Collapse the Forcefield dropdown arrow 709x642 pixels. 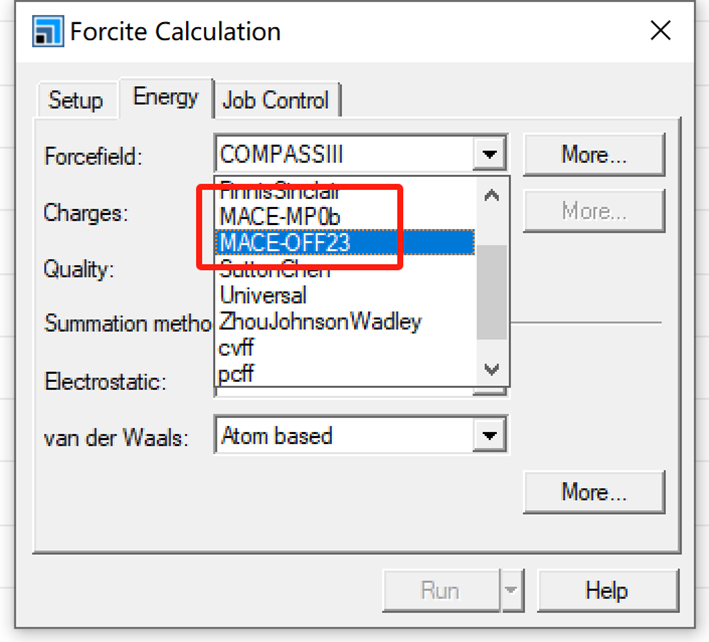(488, 155)
